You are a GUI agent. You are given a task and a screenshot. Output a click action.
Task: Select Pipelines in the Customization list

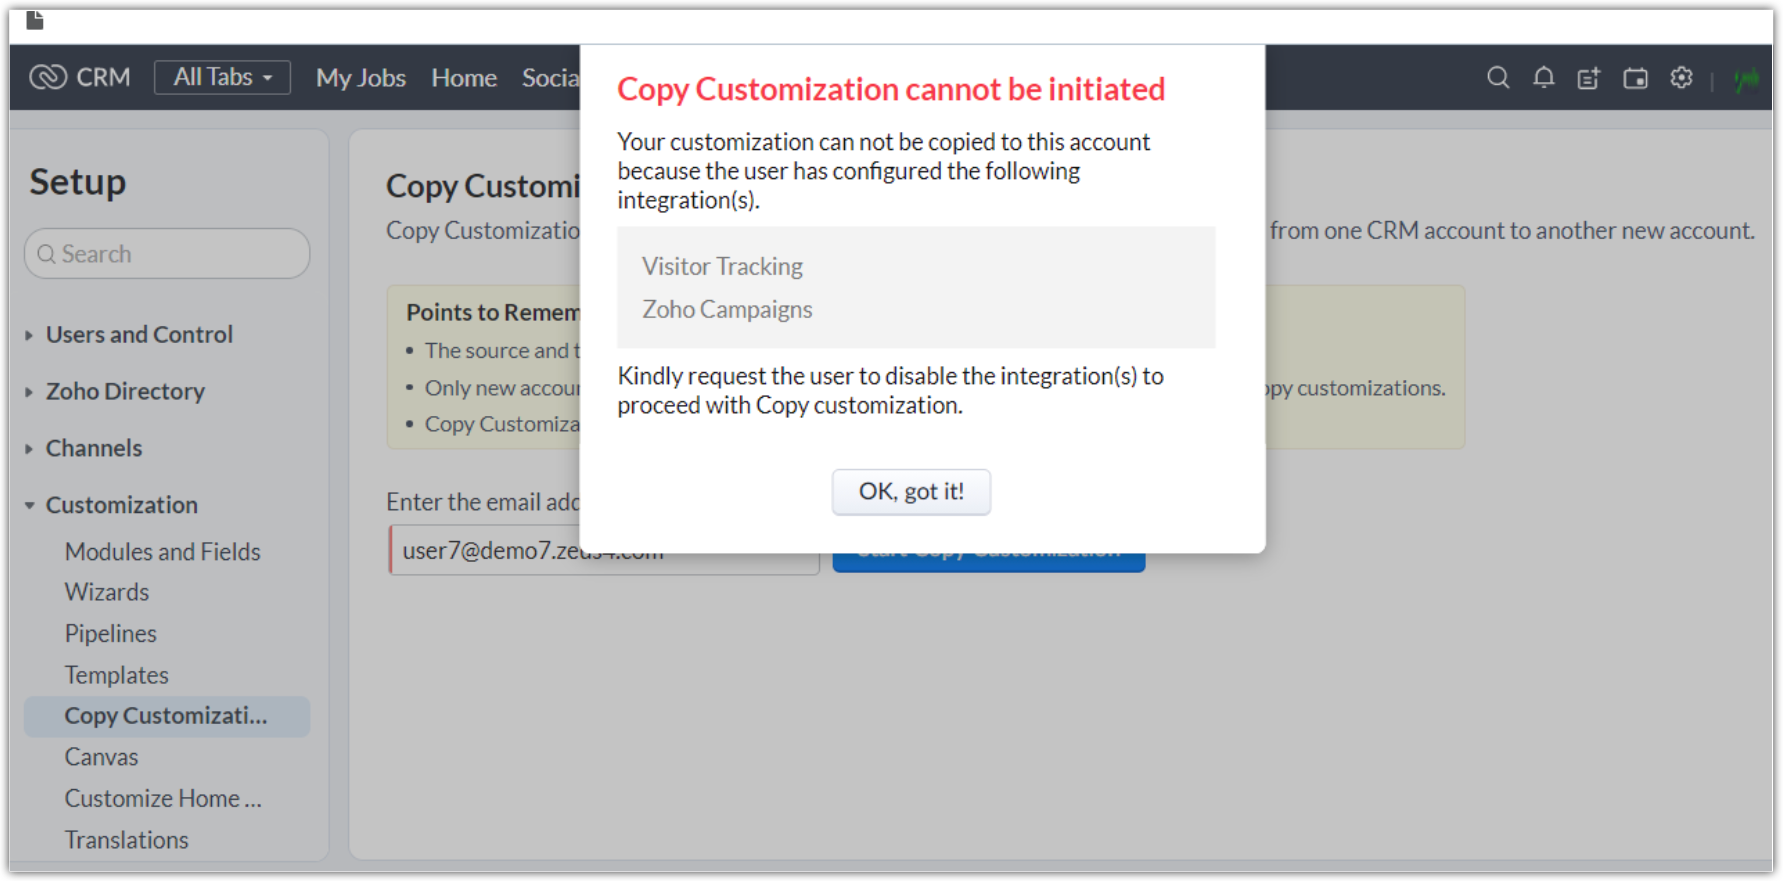click(x=111, y=634)
